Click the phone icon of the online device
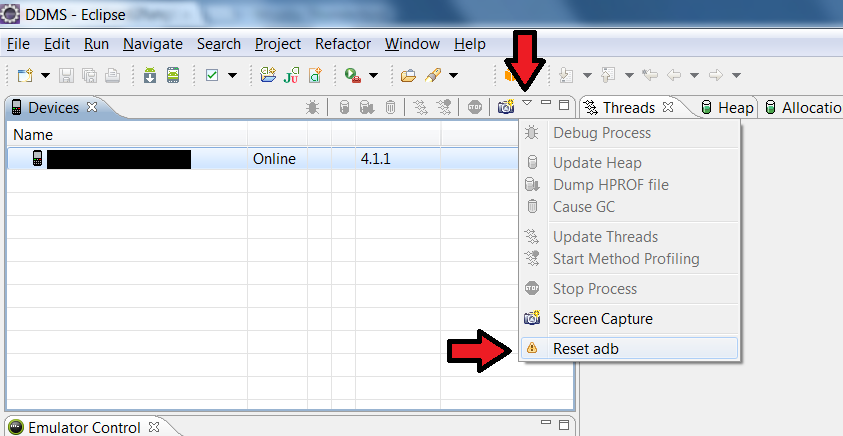843x436 pixels. [37, 158]
